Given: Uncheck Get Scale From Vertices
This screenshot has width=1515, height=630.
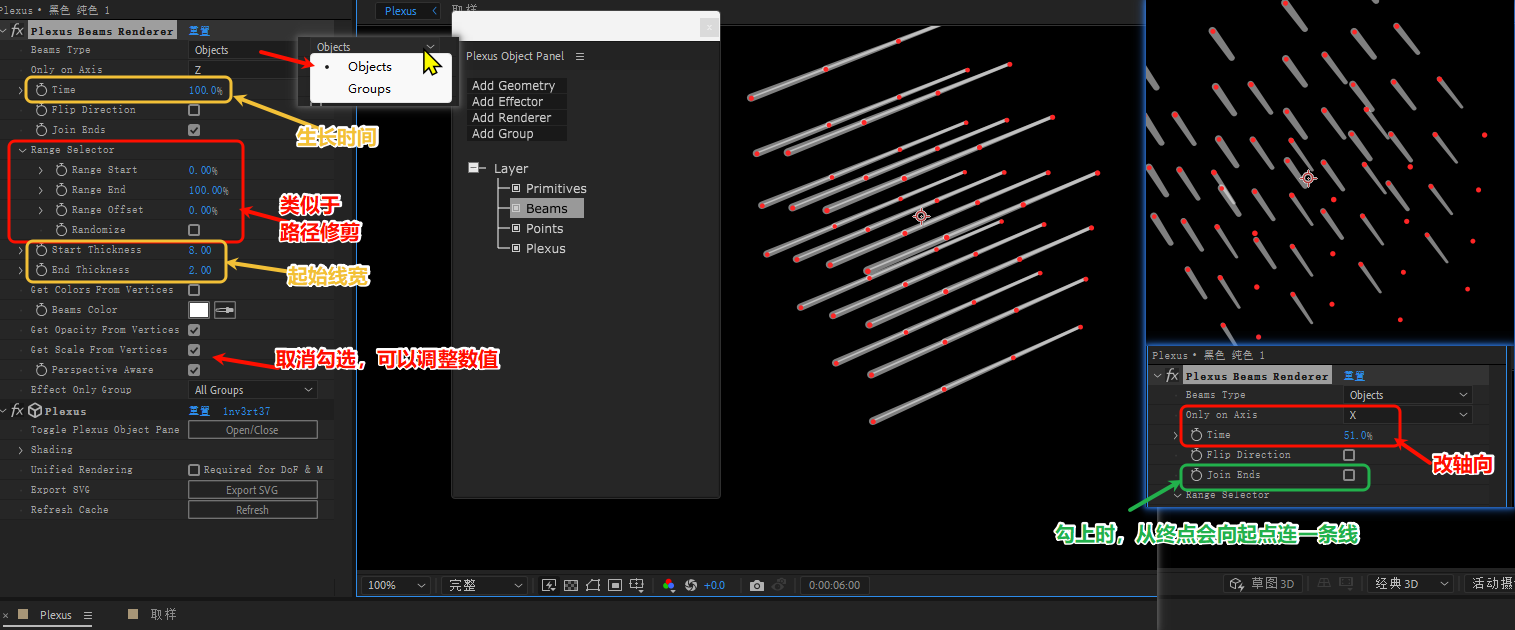Looking at the screenshot, I should pyautogui.click(x=194, y=350).
